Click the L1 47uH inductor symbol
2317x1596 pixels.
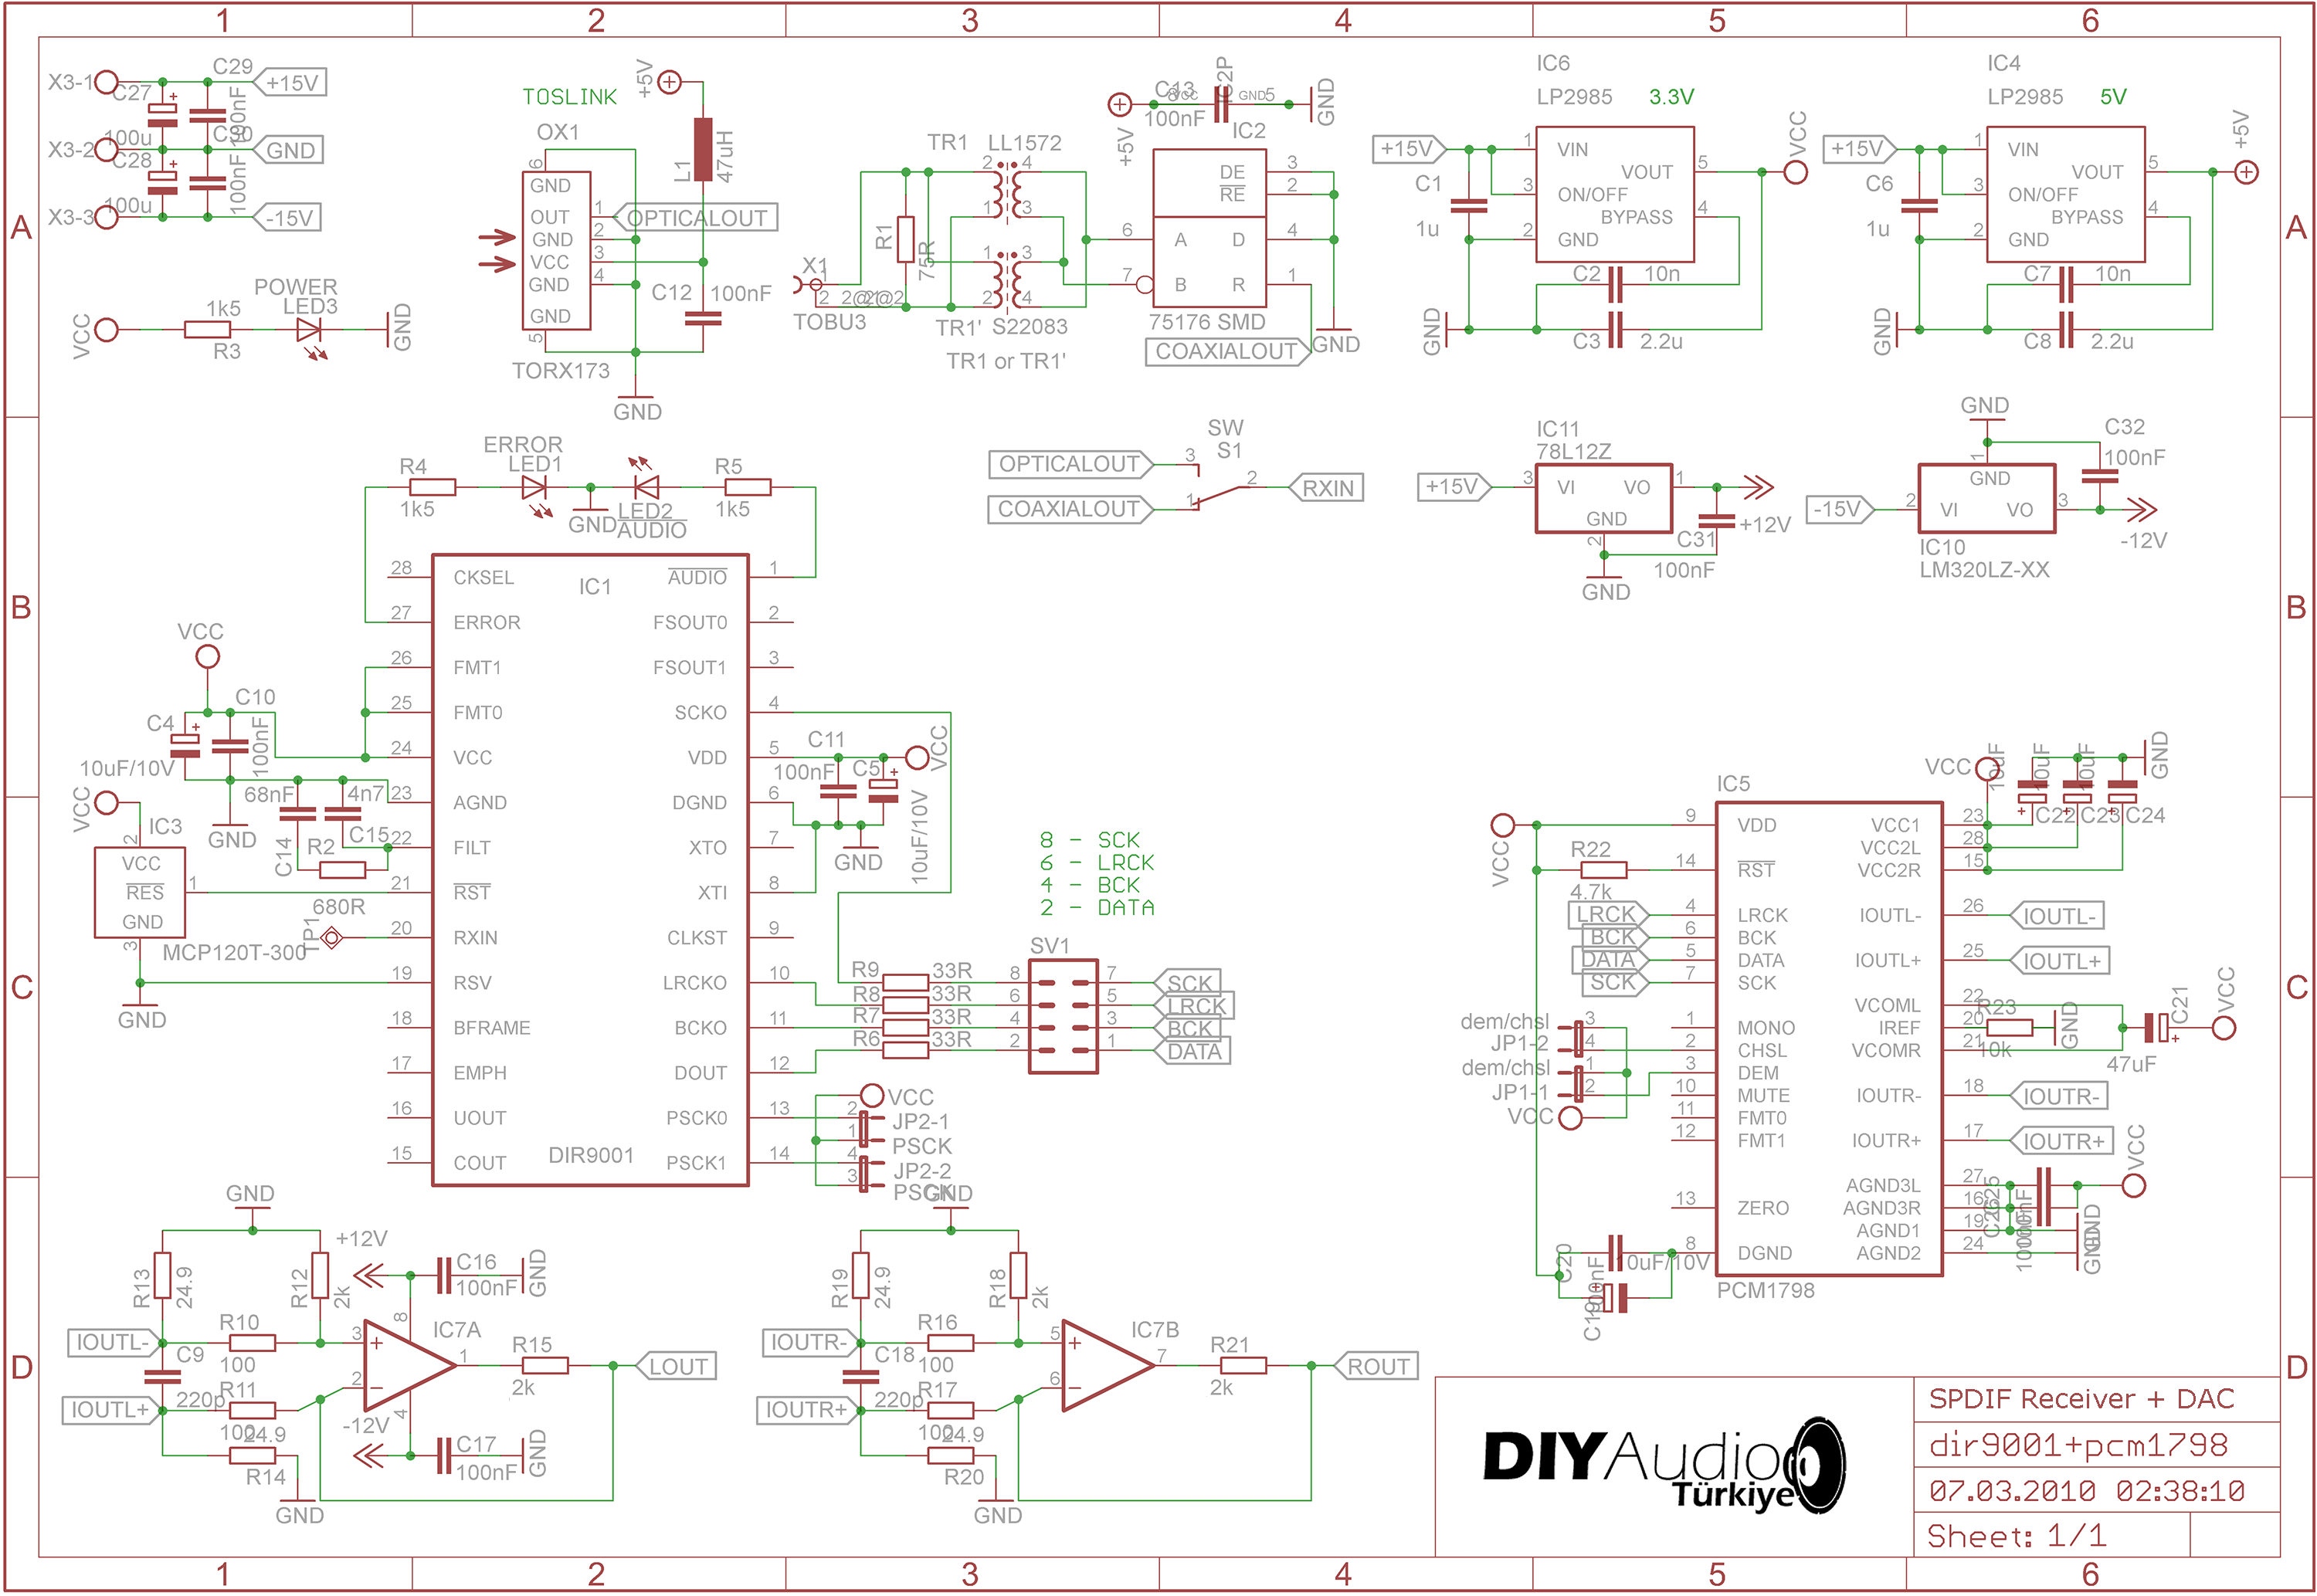(703, 150)
